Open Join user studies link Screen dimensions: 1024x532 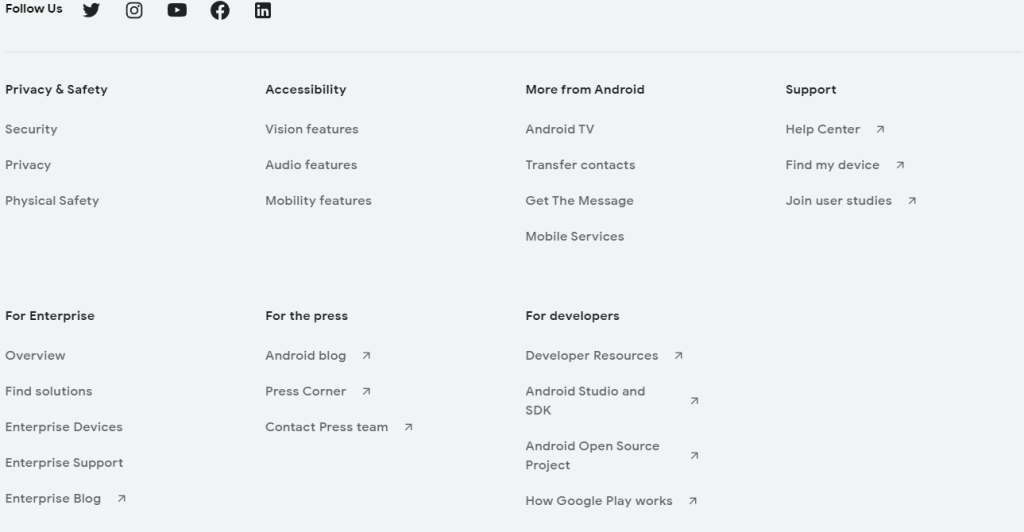[838, 201]
